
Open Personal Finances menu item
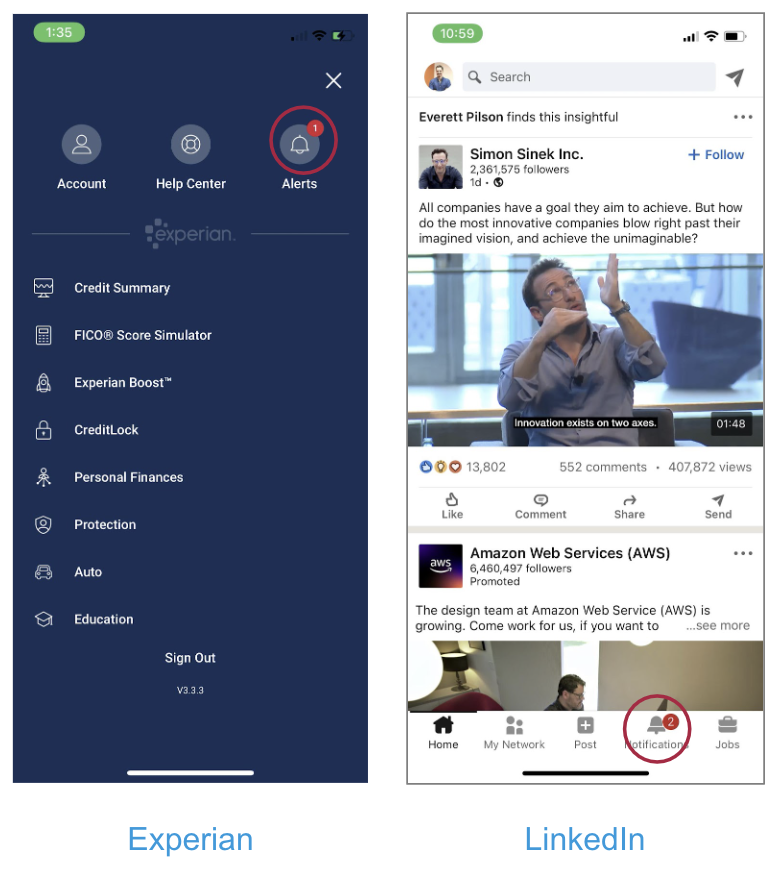(128, 477)
